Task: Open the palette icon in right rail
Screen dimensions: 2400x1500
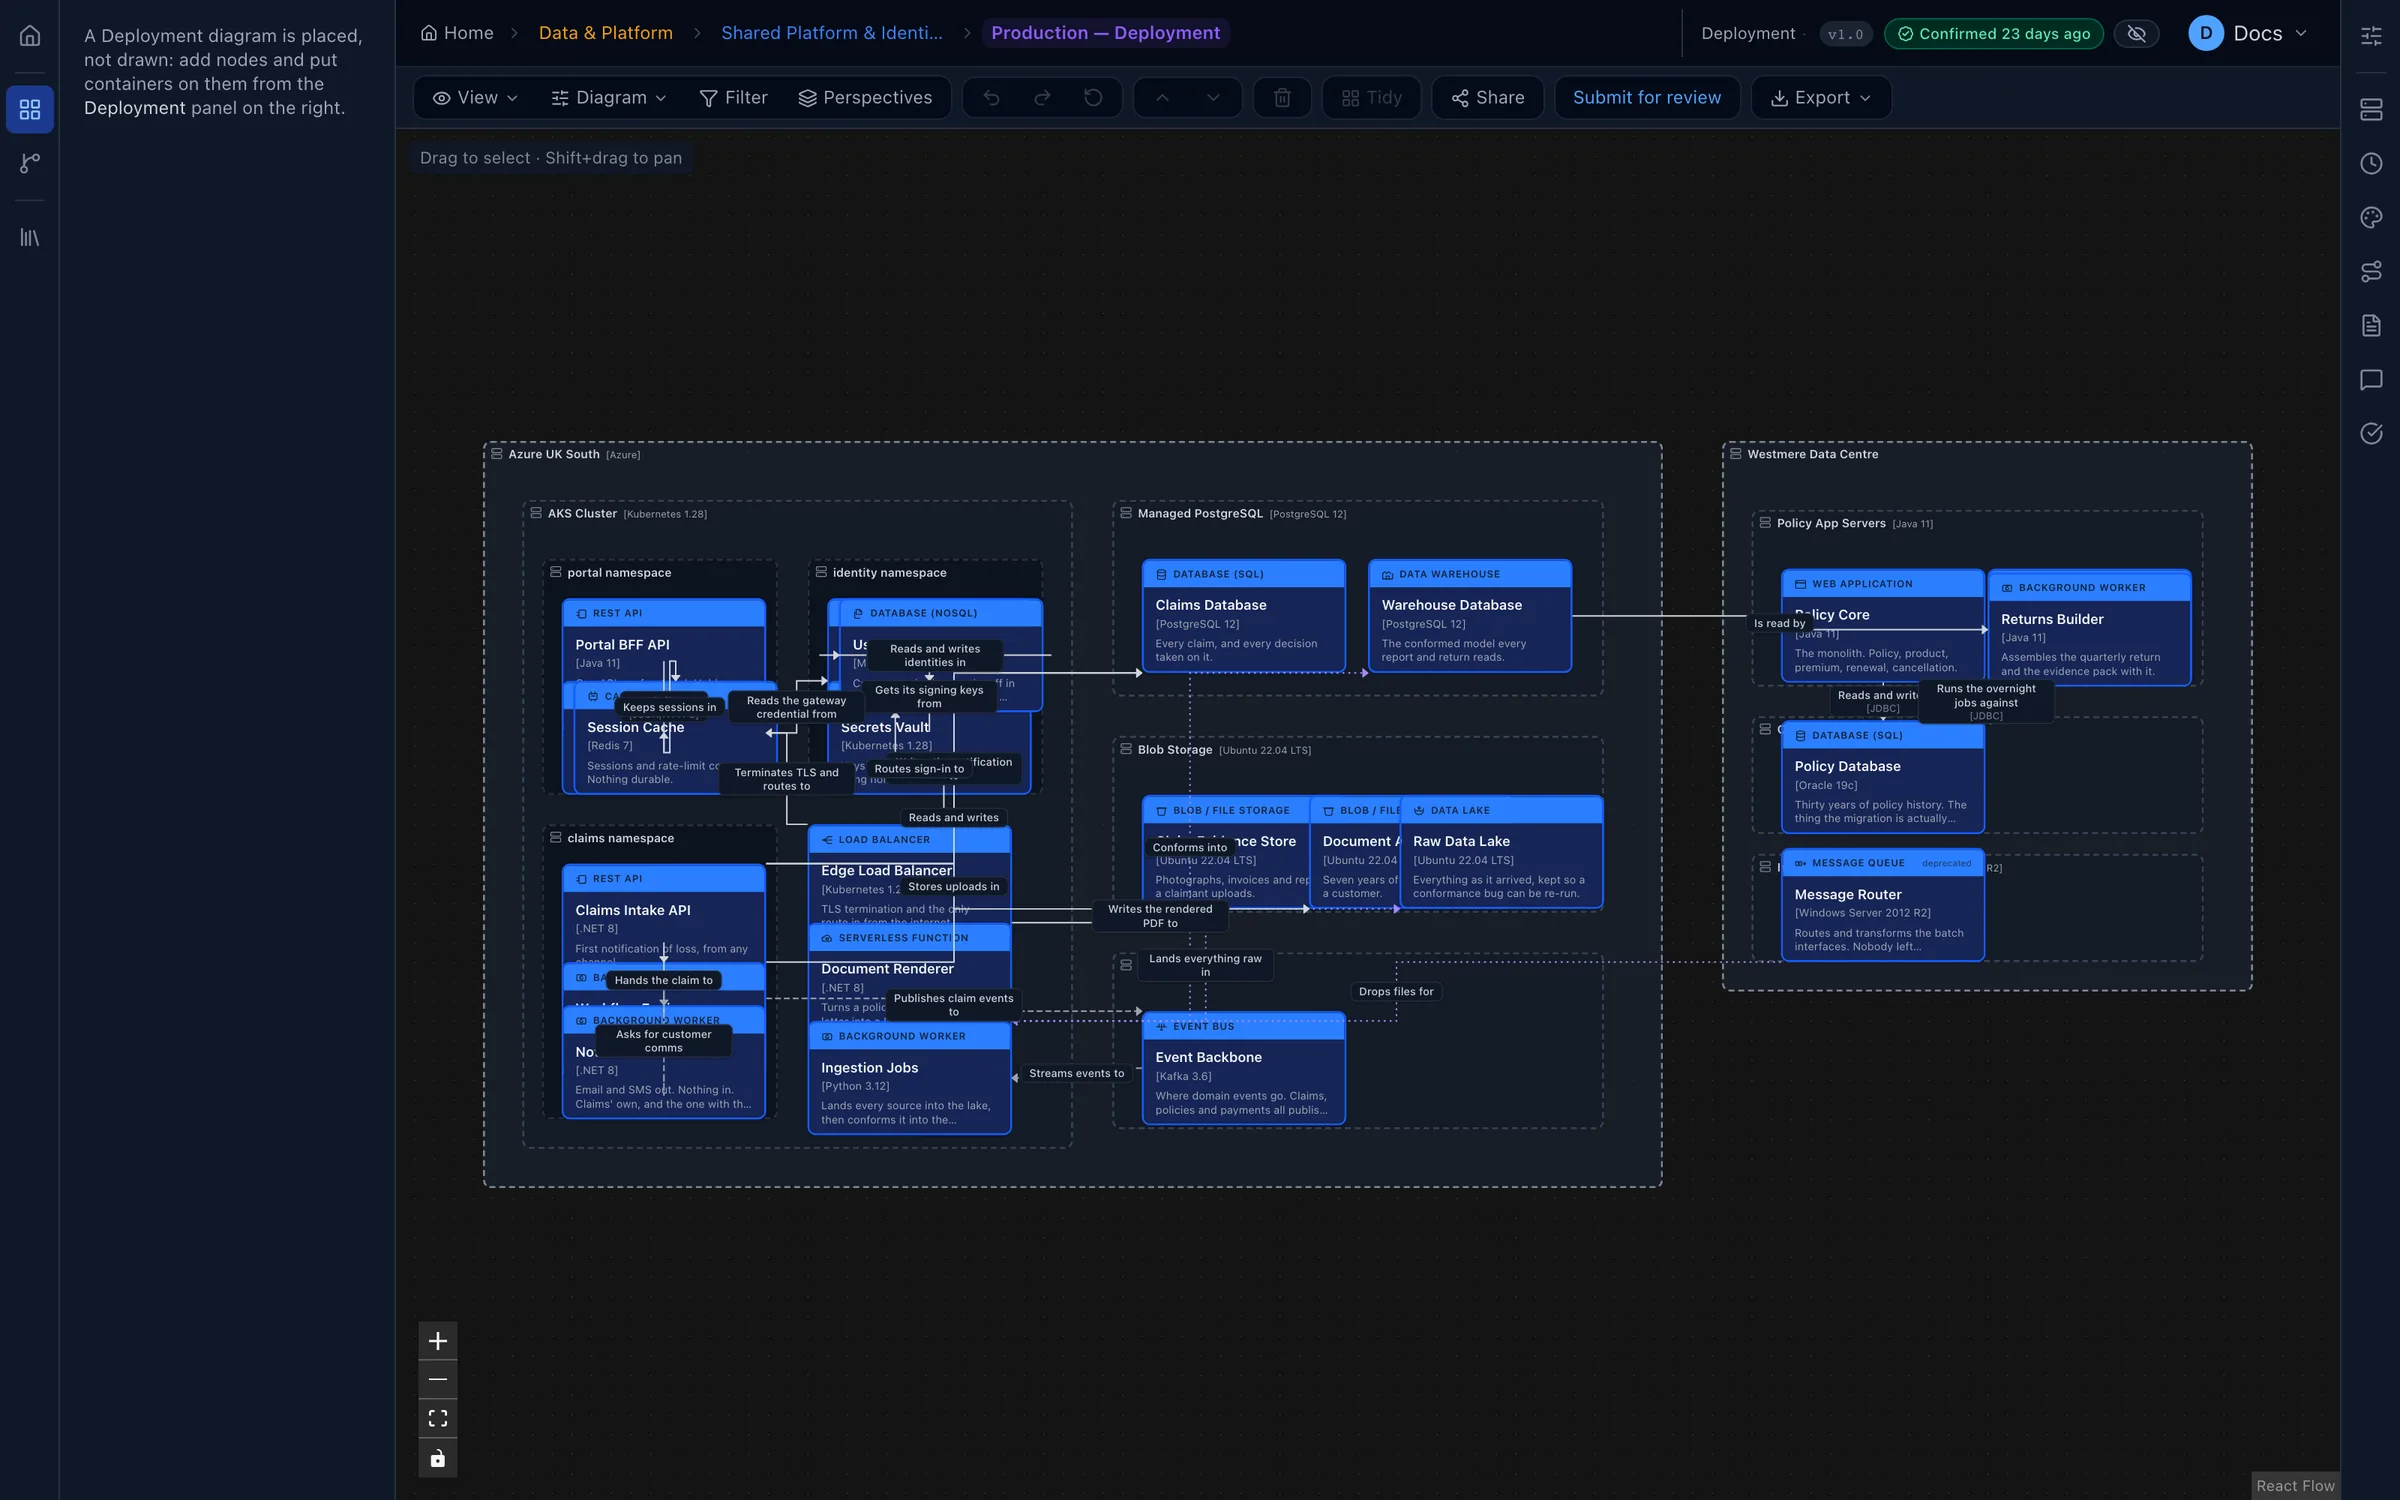Action: 2371,217
